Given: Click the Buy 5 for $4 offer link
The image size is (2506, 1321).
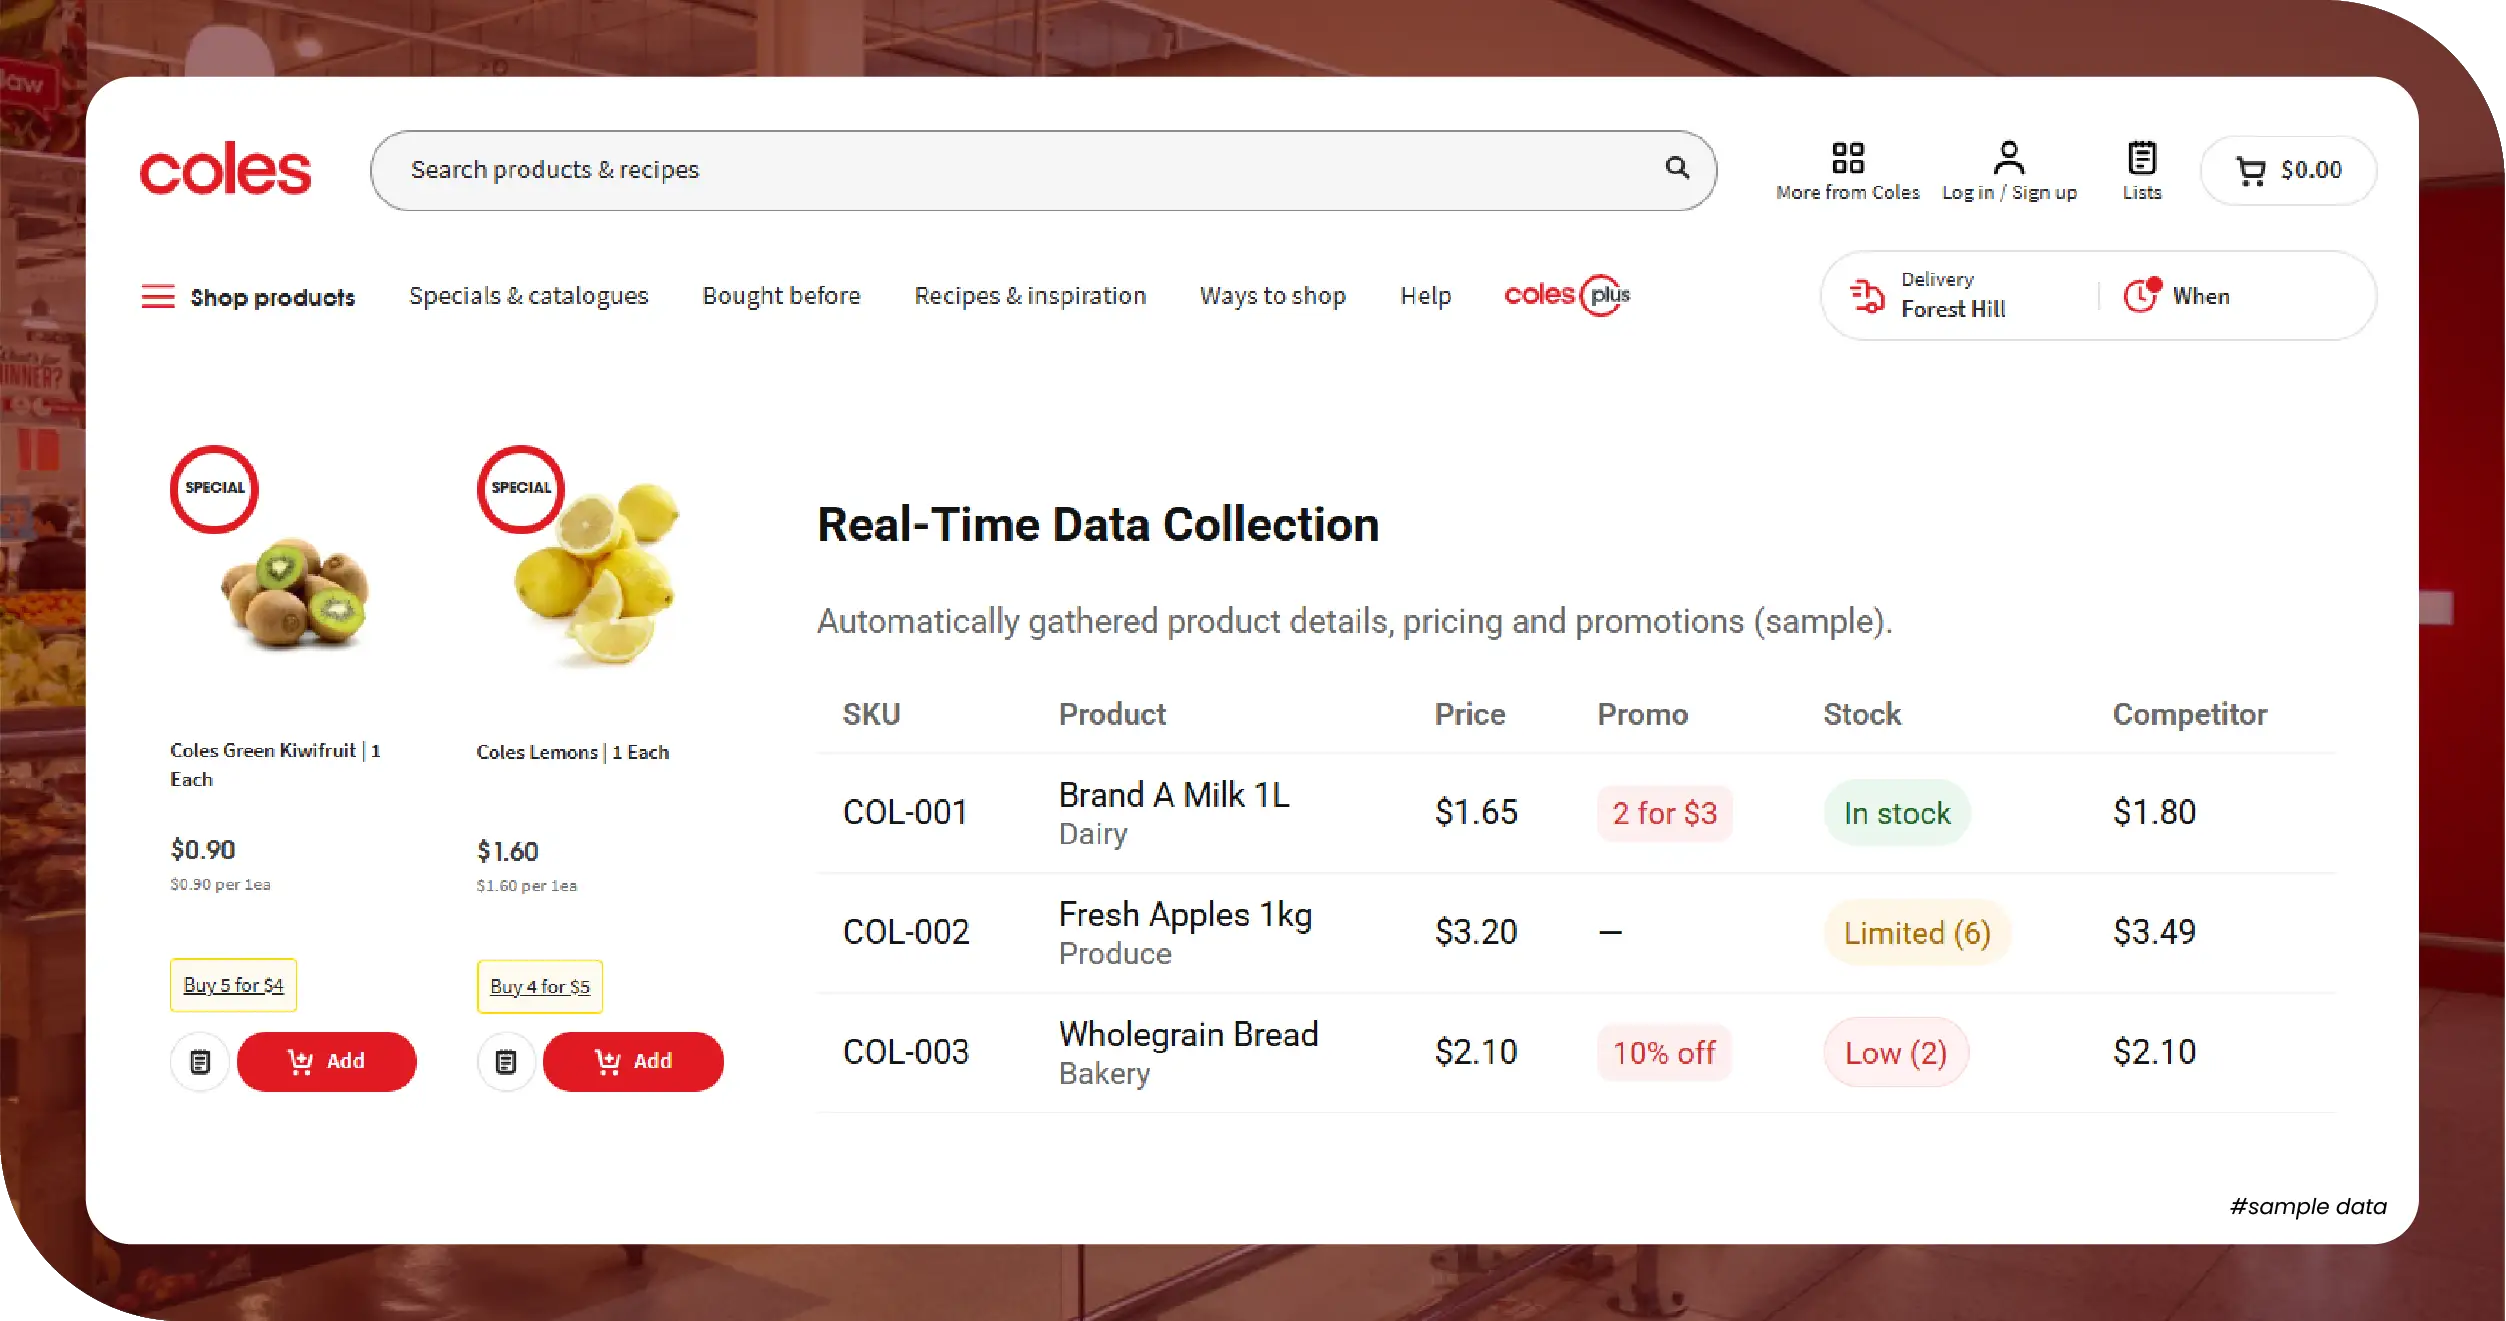Looking at the screenshot, I should coord(233,985).
